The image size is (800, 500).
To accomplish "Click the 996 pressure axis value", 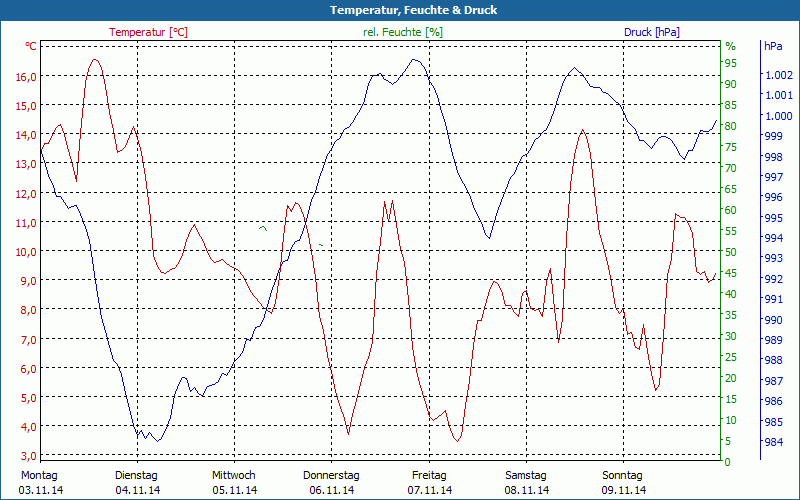I will coord(773,197).
